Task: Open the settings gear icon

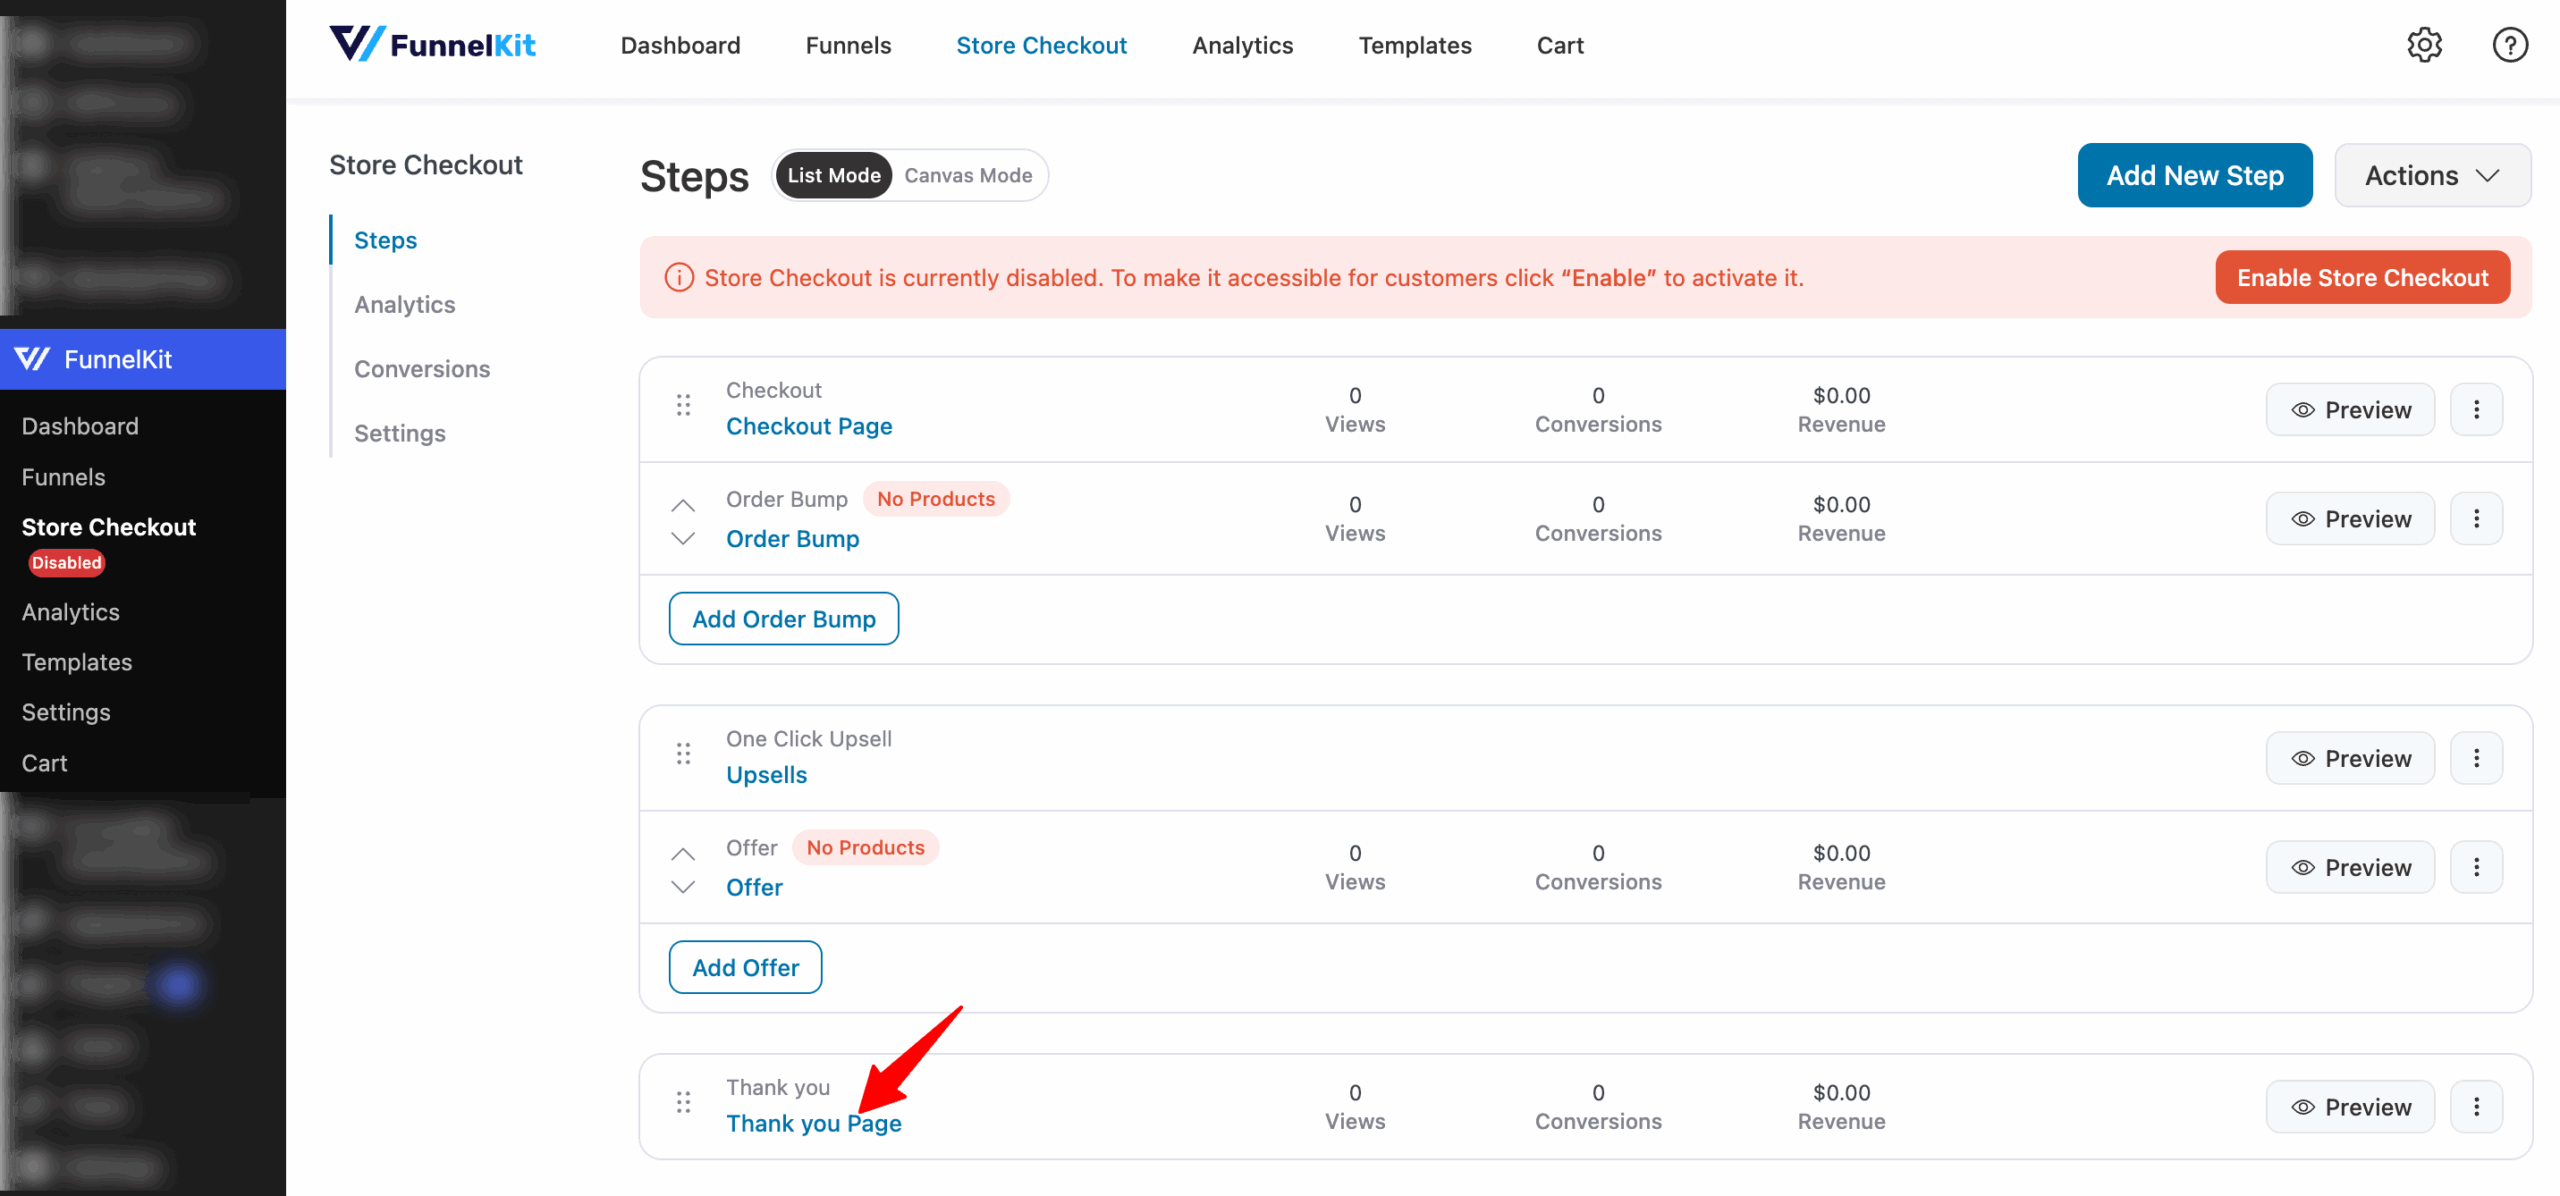Action: pyautogui.click(x=2424, y=45)
